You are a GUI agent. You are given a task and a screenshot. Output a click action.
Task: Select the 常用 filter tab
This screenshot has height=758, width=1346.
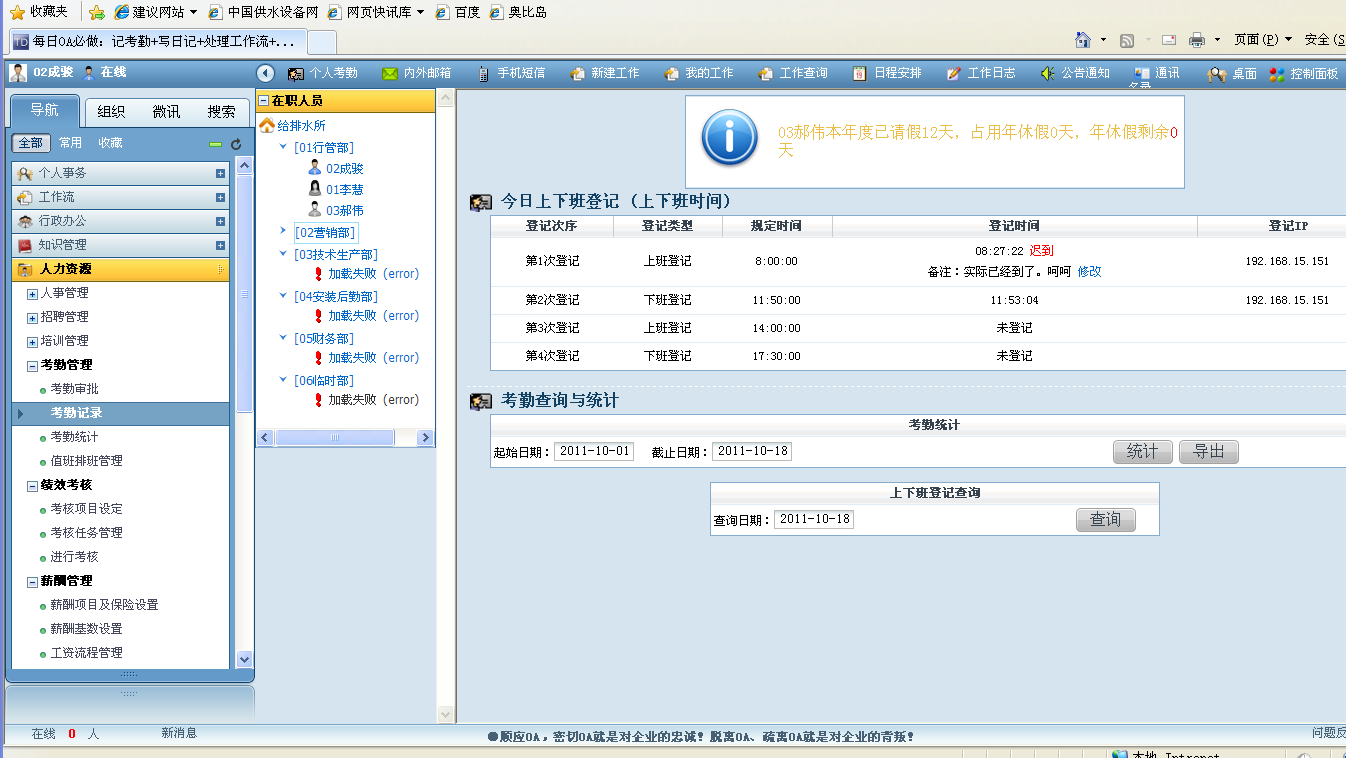coord(70,143)
